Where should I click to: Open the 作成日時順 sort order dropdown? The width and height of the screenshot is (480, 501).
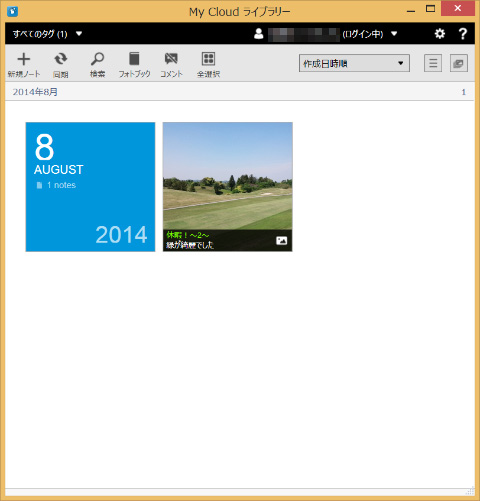click(x=354, y=63)
